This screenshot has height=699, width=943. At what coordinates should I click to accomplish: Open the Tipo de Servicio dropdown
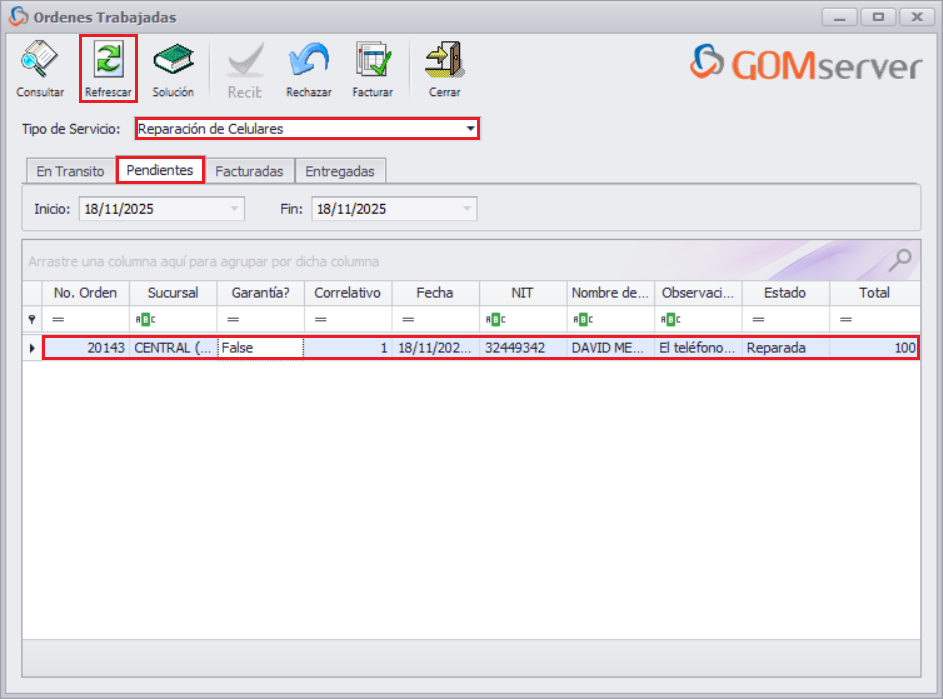point(470,128)
